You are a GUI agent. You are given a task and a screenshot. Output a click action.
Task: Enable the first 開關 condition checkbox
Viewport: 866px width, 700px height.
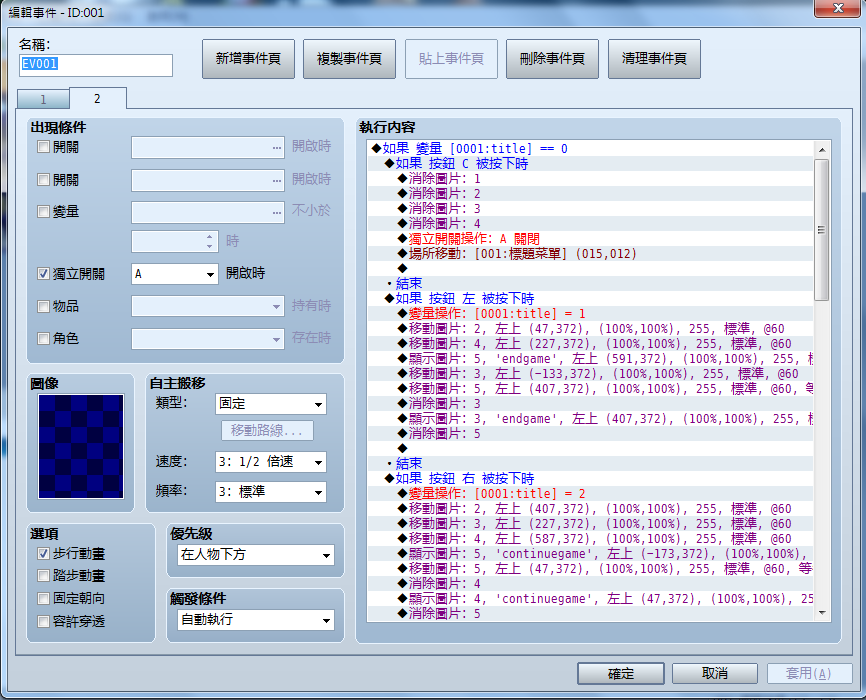coord(43,147)
